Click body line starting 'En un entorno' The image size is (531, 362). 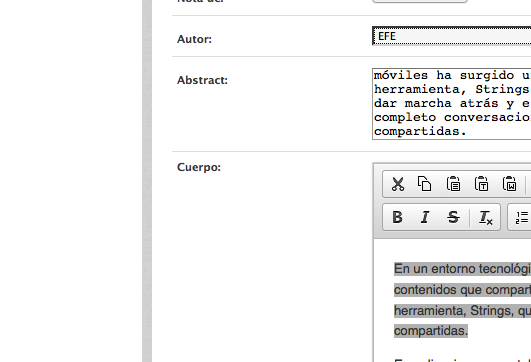tap(462, 269)
